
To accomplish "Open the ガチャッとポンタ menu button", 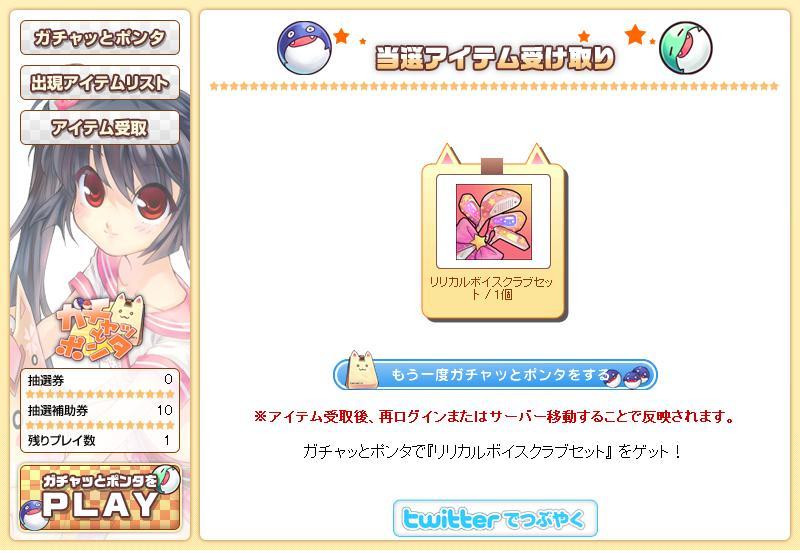I will [100, 37].
